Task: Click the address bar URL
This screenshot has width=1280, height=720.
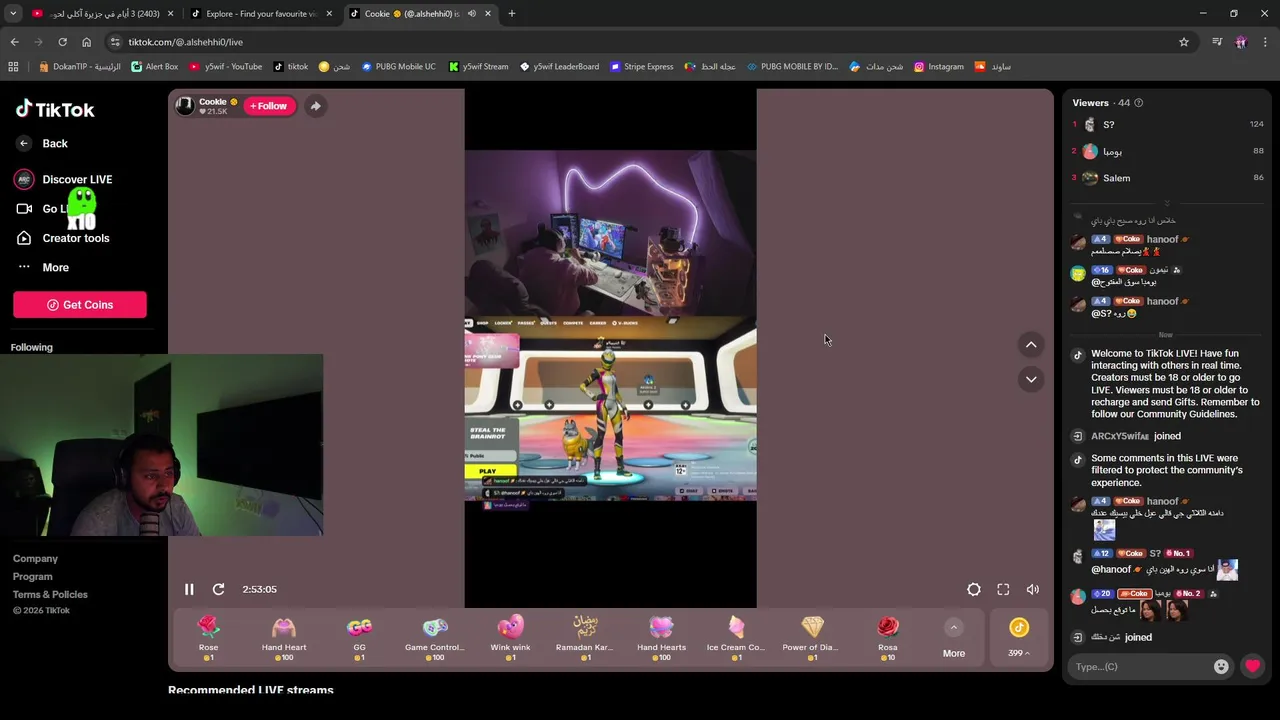Action: [185, 42]
